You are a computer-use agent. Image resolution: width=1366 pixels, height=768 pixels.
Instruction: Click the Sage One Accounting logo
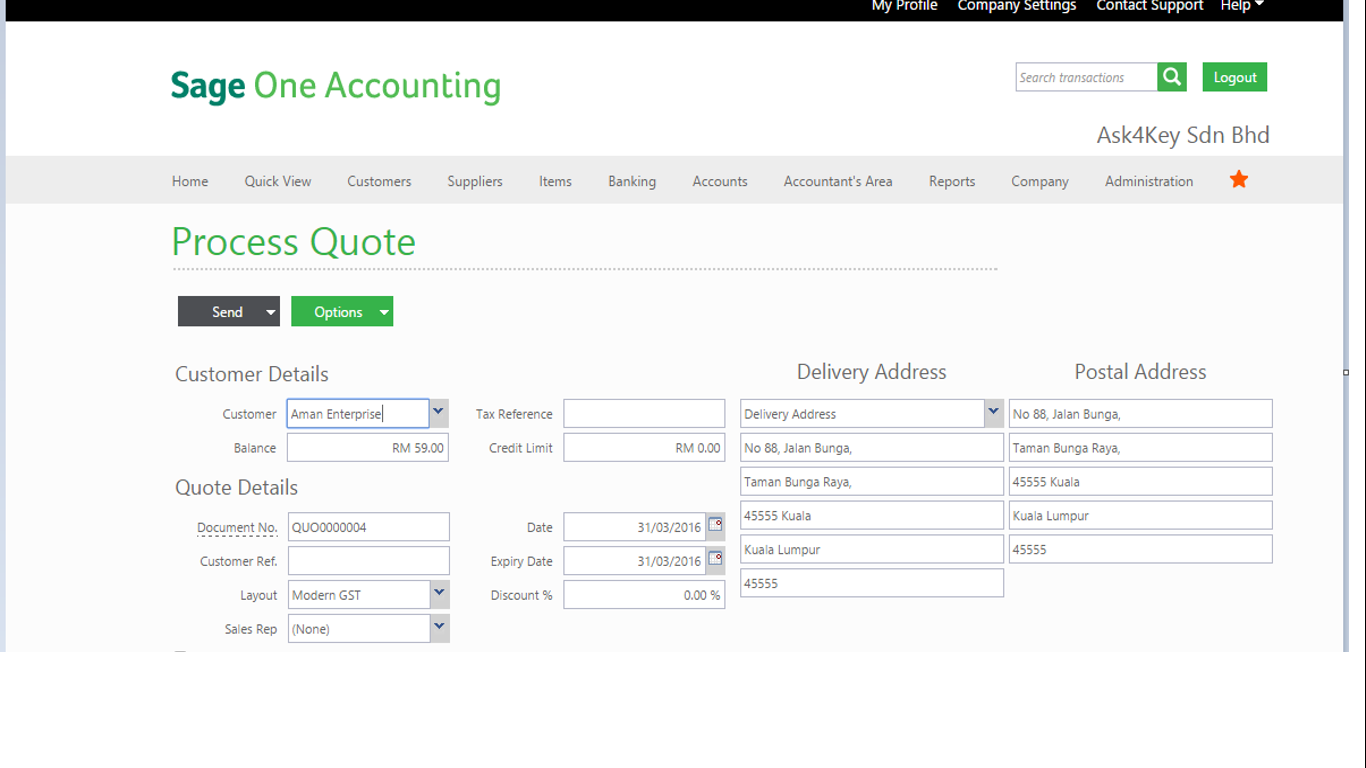coord(335,86)
